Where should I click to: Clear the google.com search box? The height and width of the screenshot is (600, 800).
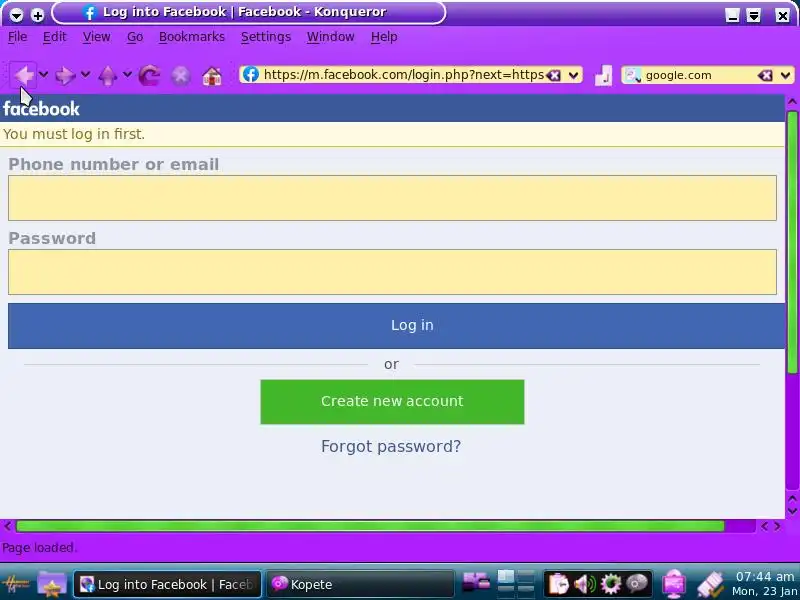[x=765, y=76]
